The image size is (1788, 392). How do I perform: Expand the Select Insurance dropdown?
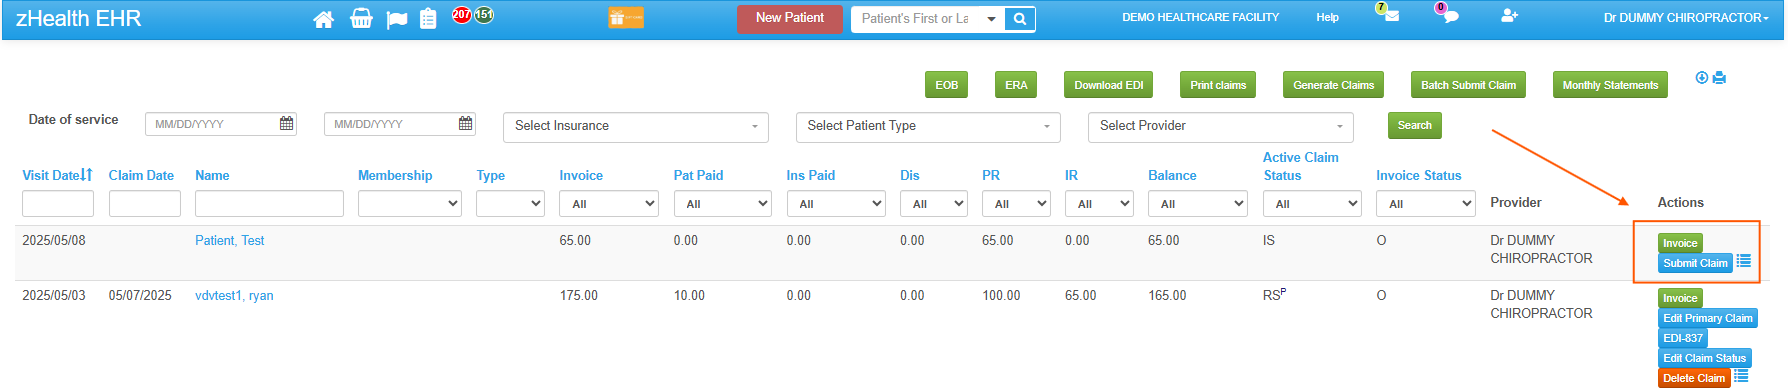pos(636,126)
